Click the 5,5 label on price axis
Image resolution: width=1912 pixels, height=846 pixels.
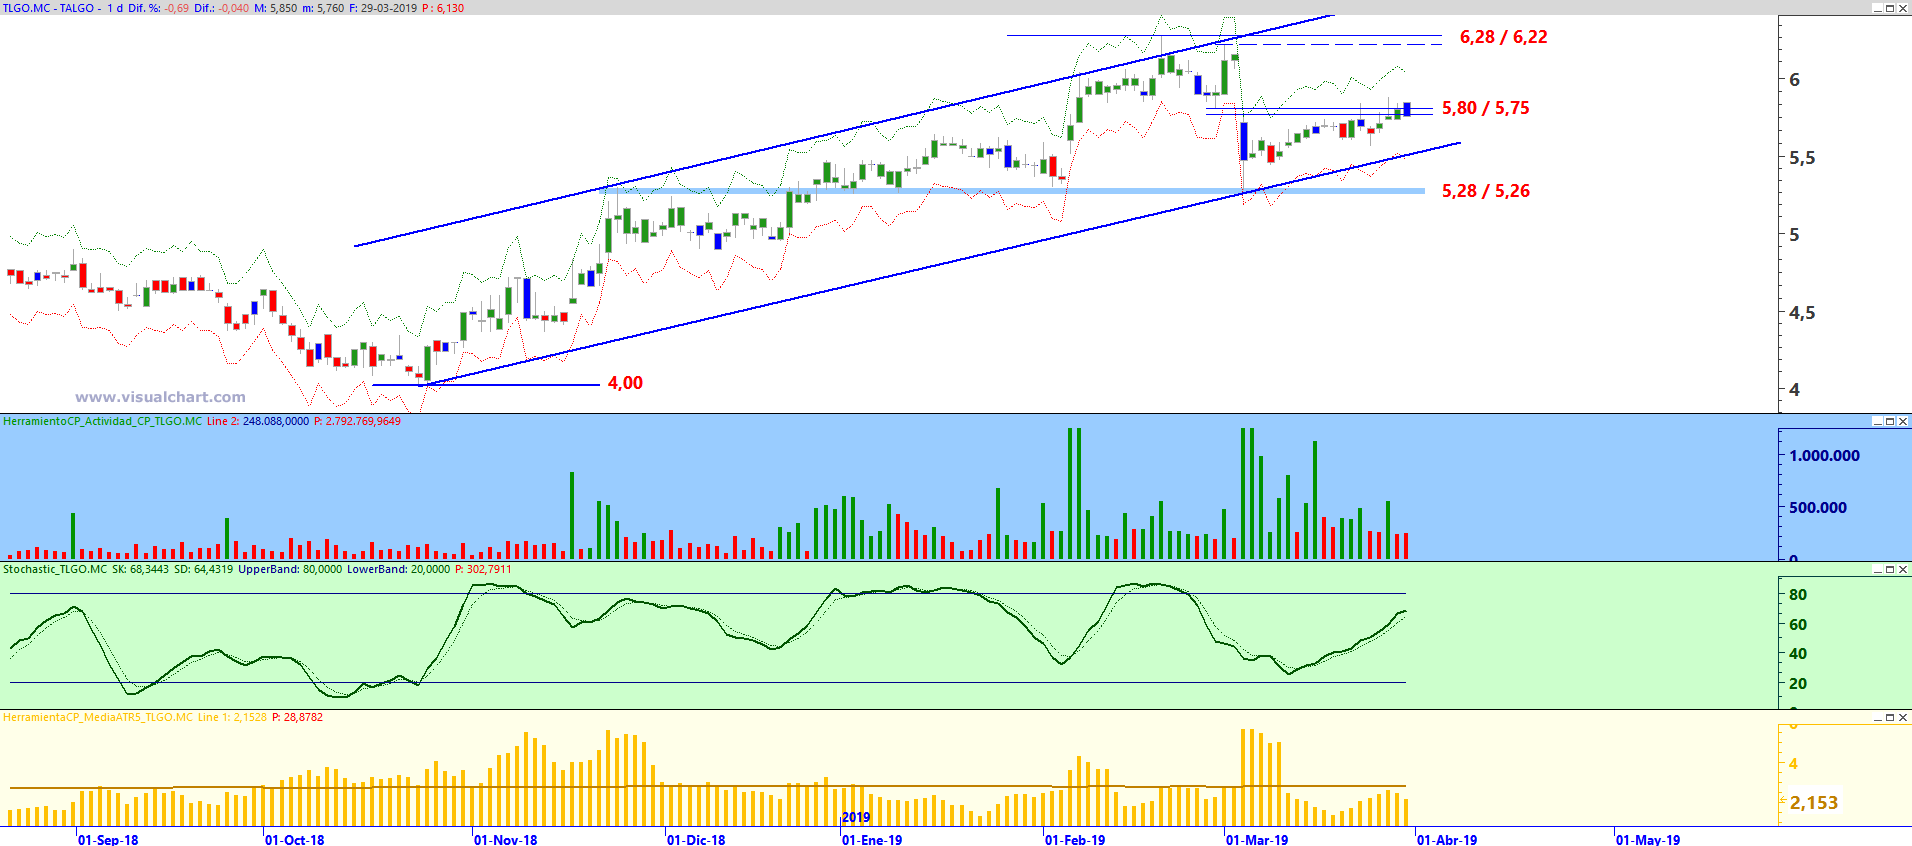(x=1802, y=158)
